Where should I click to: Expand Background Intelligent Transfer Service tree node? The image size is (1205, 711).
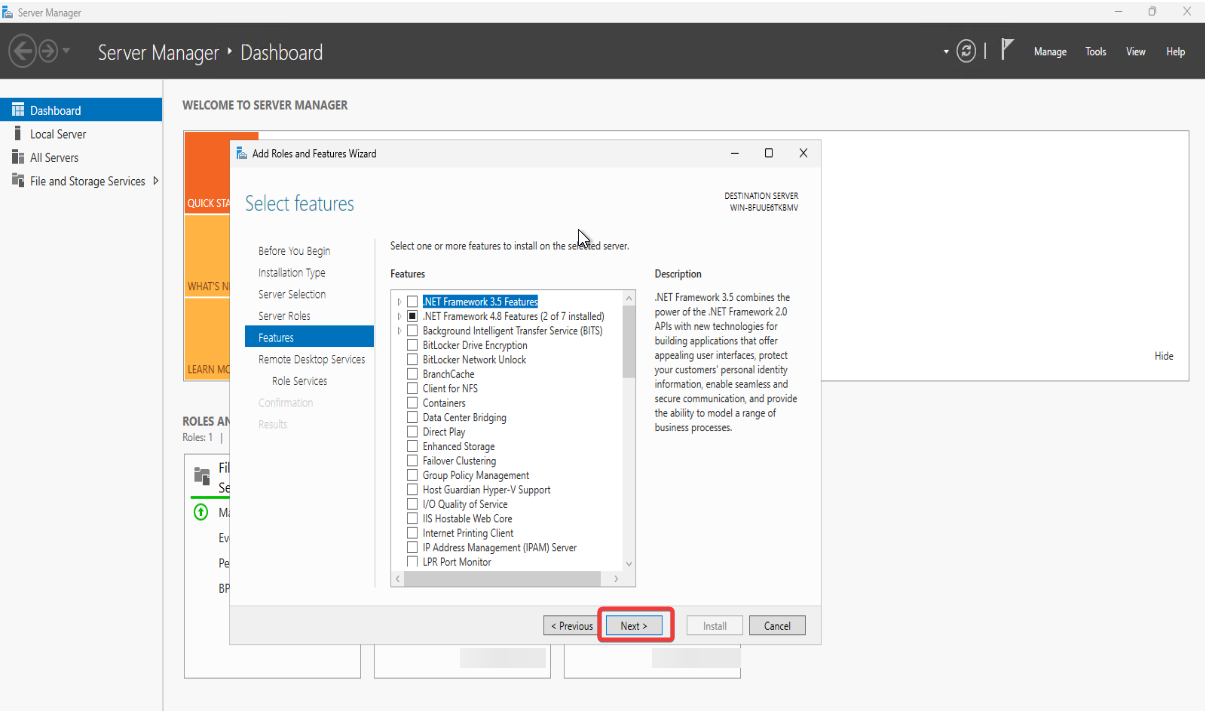pyautogui.click(x=400, y=331)
